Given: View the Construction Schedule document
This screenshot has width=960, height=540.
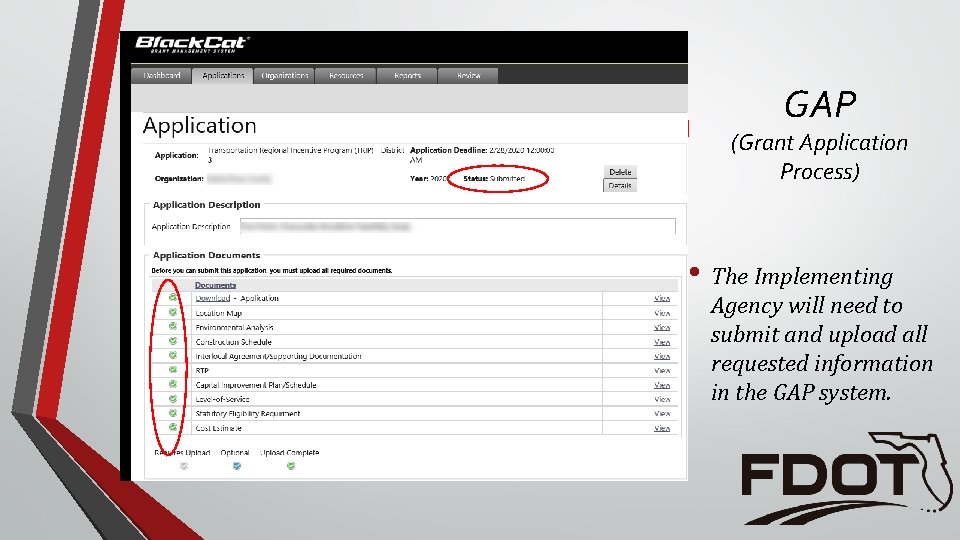Looking at the screenshot, I should coord(662,342).
